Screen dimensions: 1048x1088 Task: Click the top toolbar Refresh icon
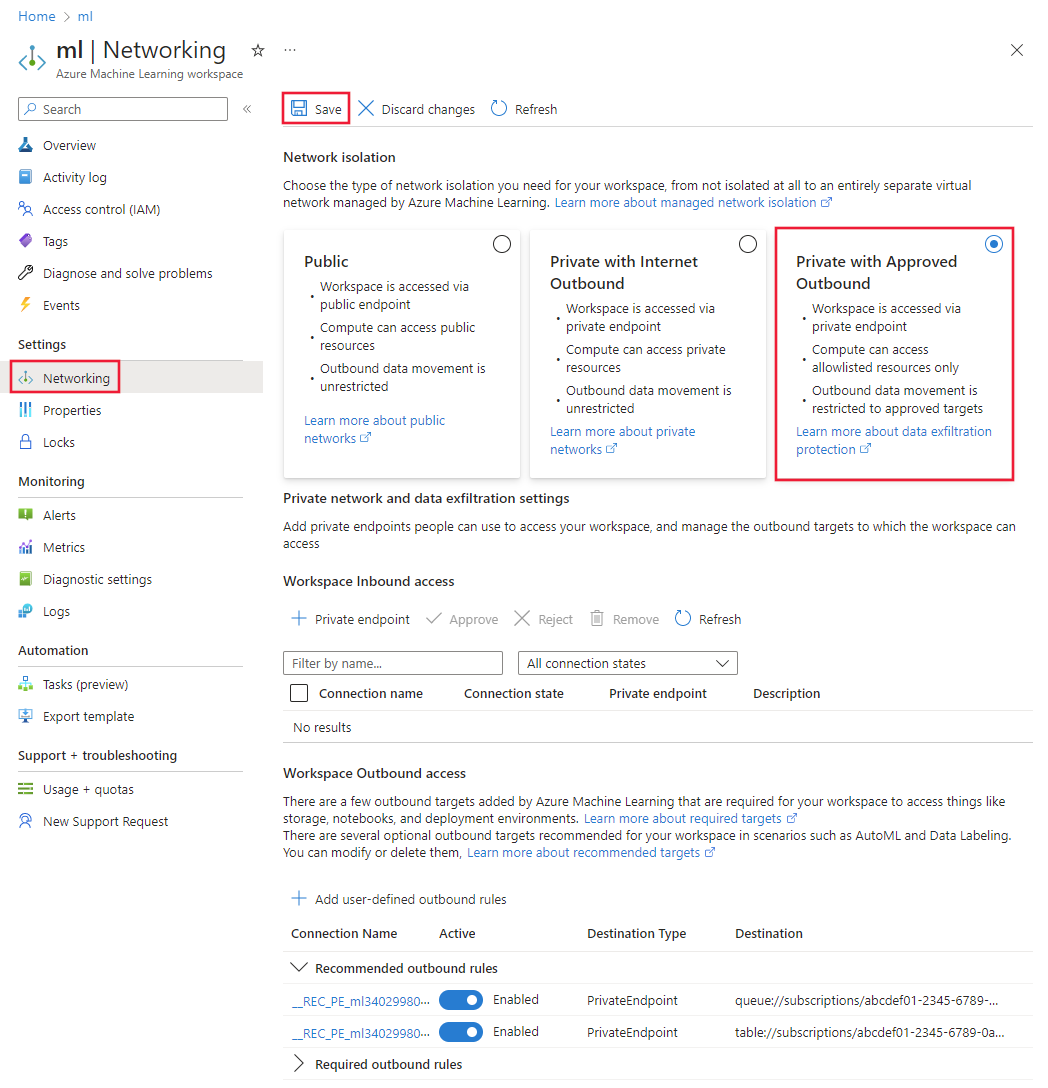pos(498,108)
